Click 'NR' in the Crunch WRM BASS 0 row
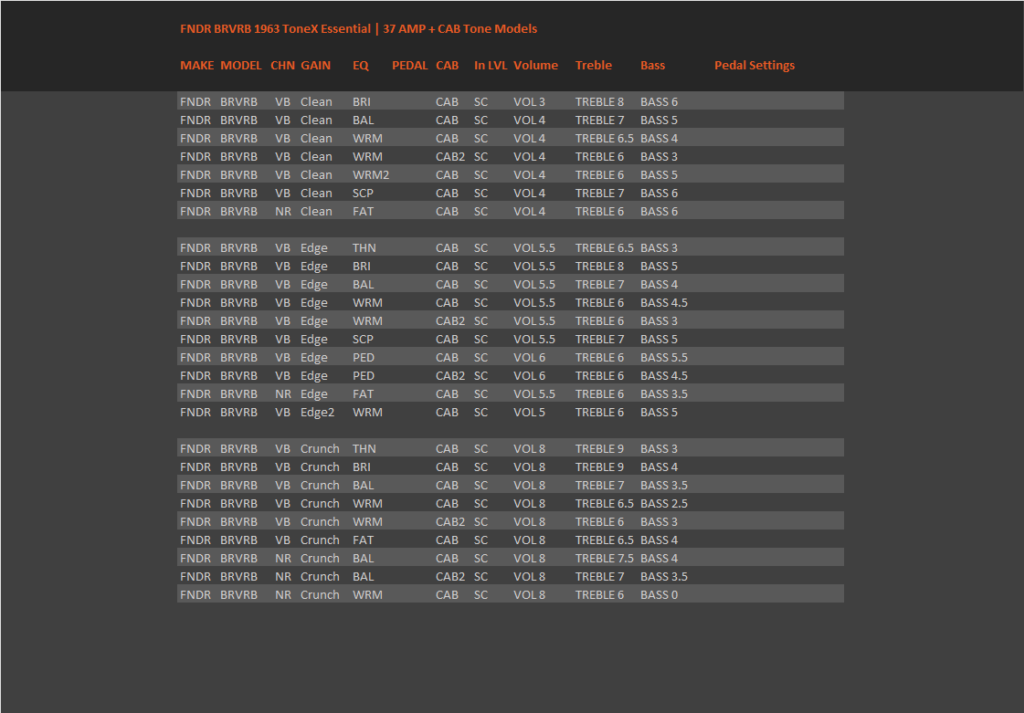The image size is (1024, 713). click(283, 595)
